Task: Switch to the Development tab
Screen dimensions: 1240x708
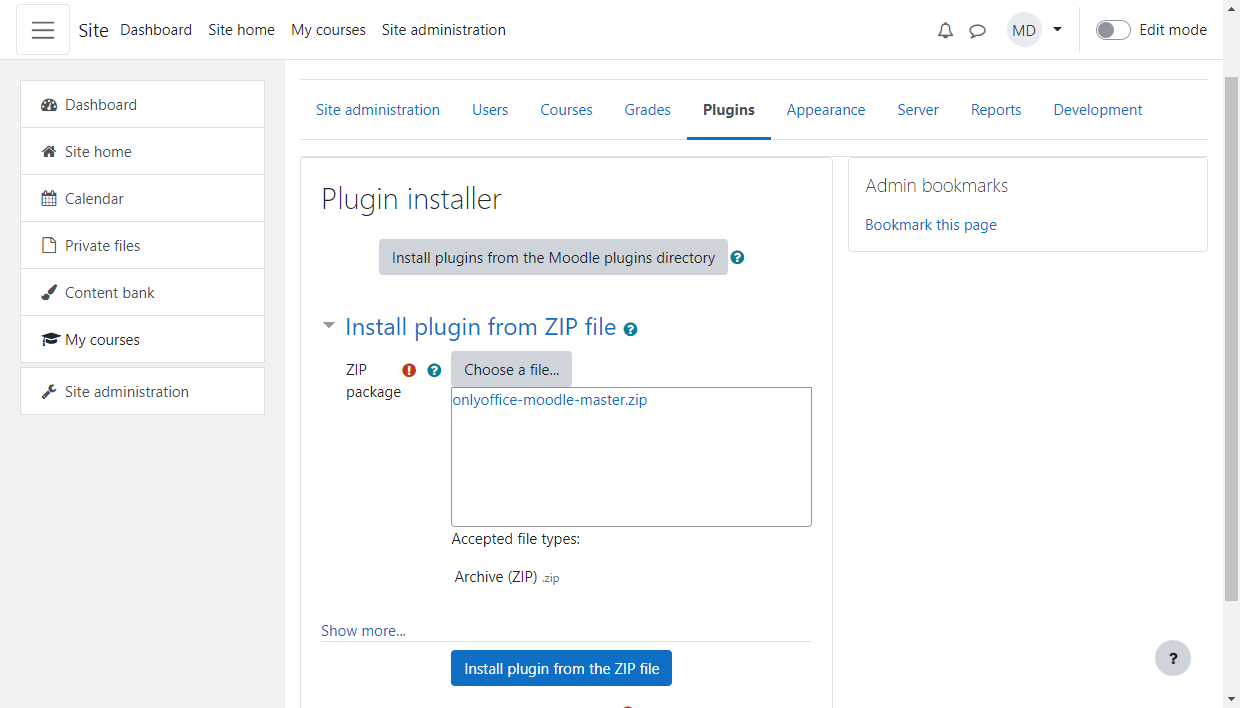Action: pos(1098,110)
